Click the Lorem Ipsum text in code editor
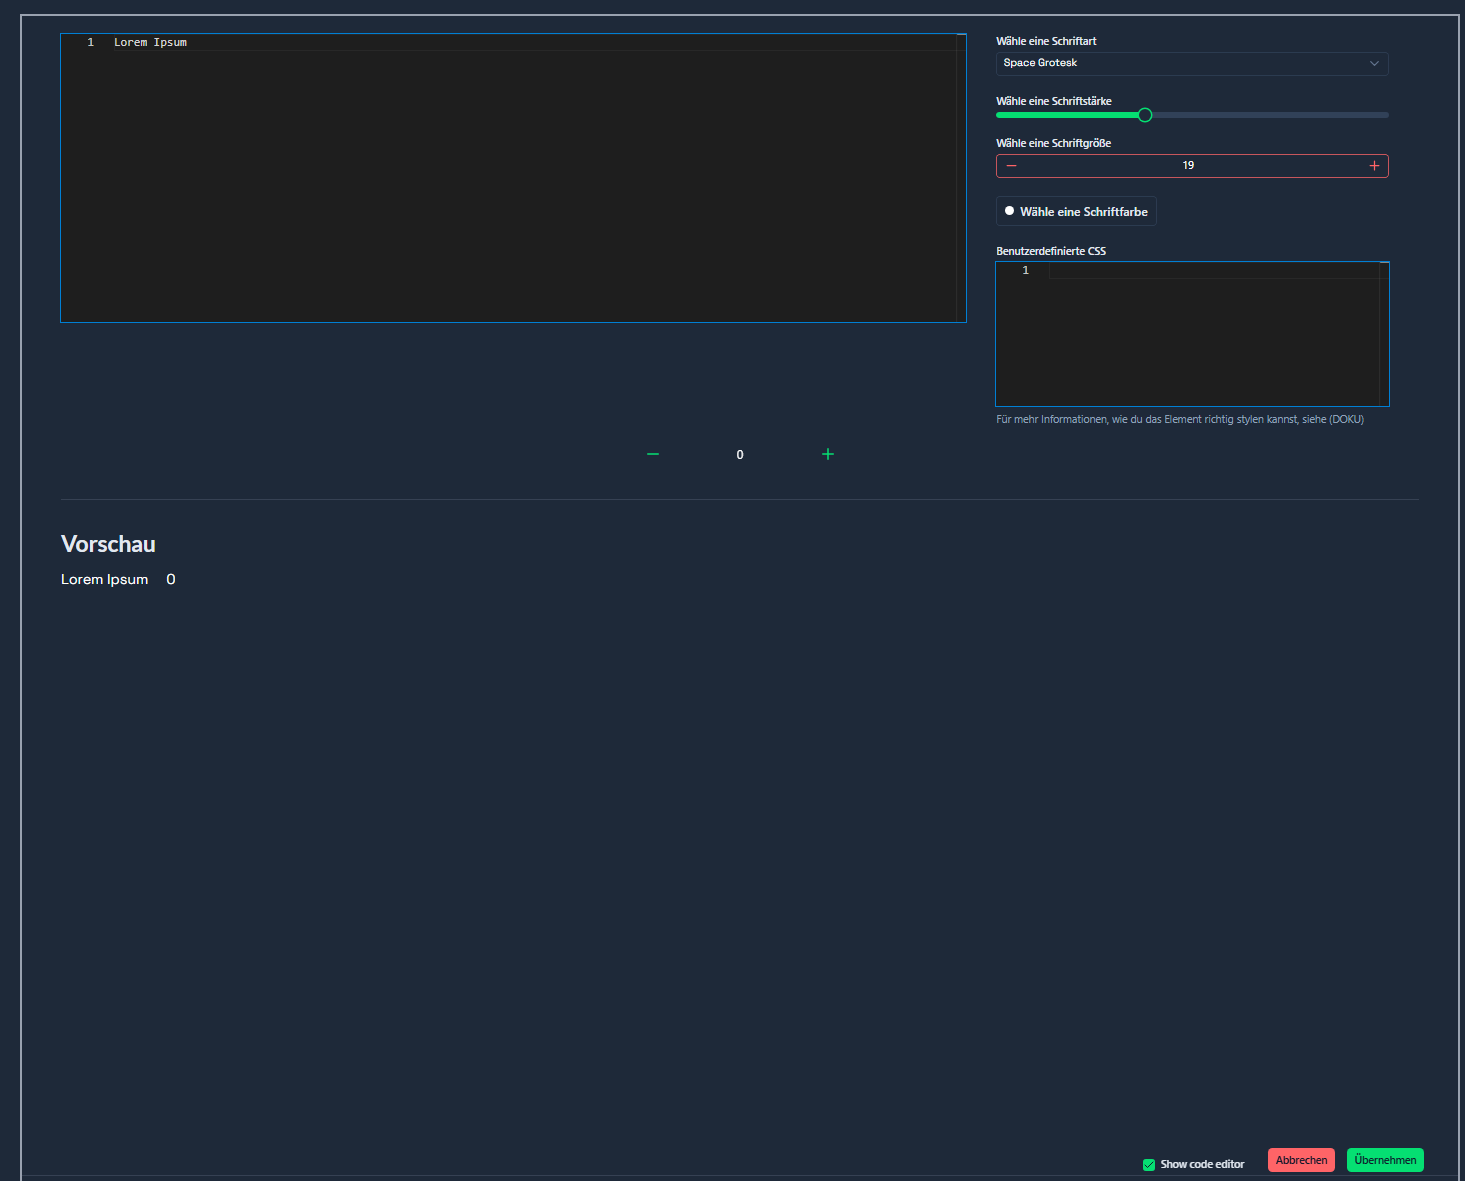 150,43
